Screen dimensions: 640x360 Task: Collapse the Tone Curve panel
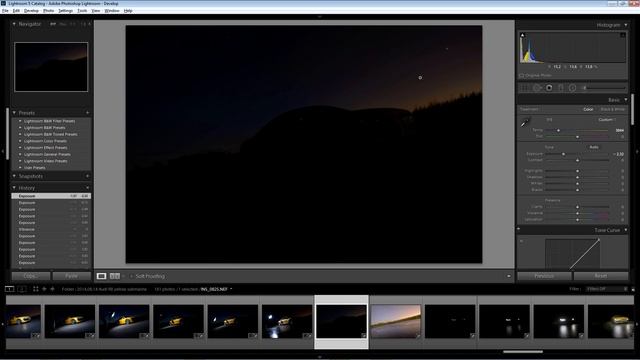click(626, 230)
